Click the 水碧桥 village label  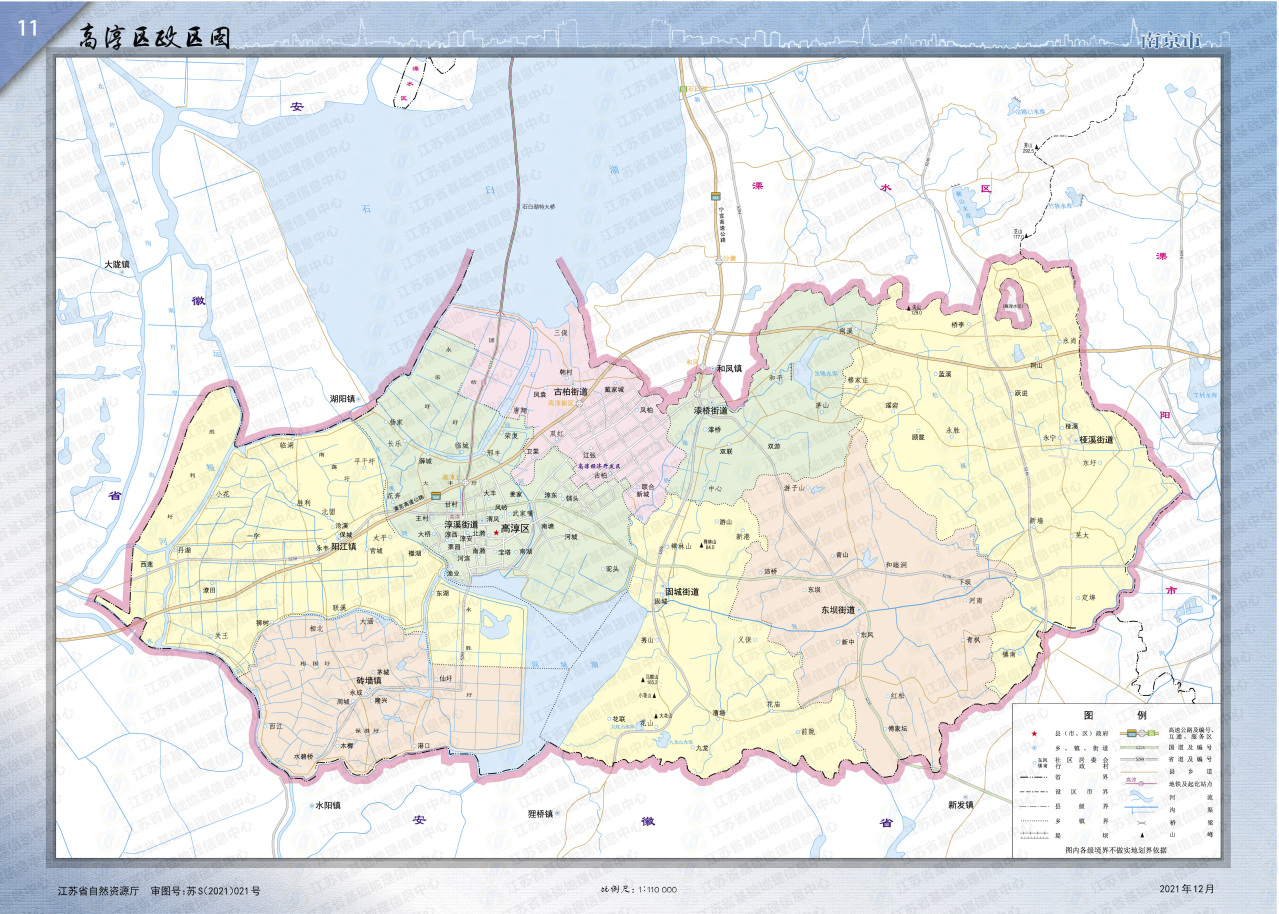pyautogui.click(x=303, y=757)
